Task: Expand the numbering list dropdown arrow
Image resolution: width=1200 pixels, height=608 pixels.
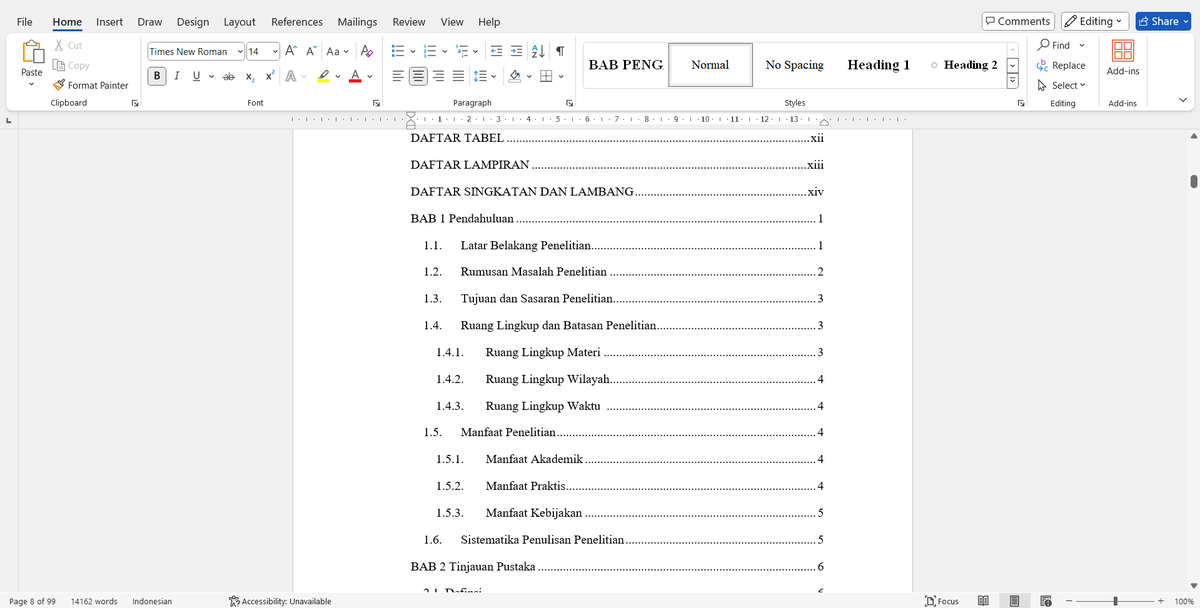Action: tap(445, 52)
